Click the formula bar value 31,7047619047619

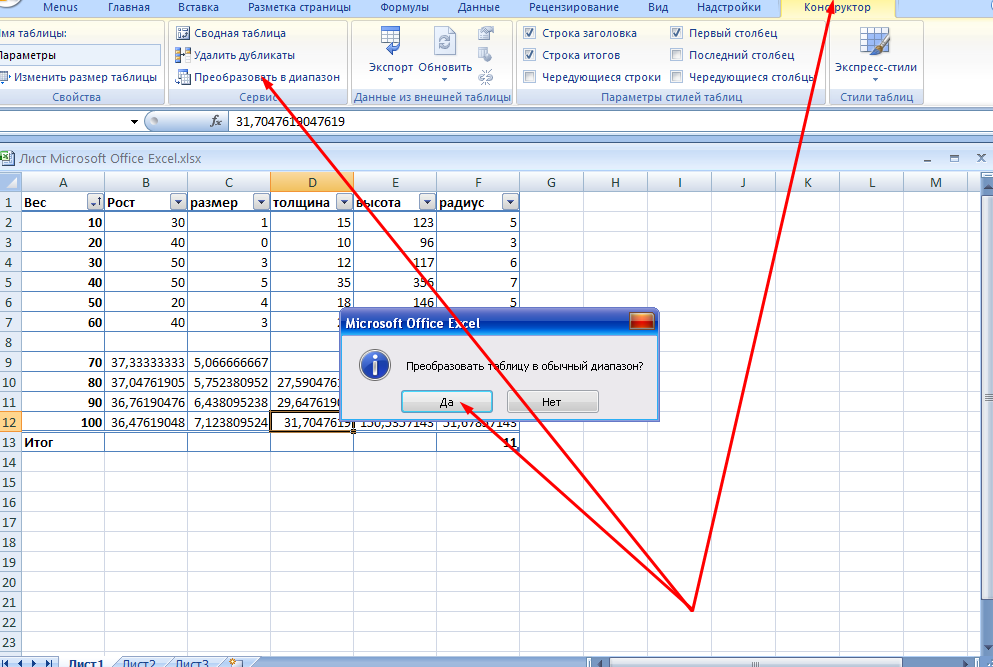pyautogui.click(x=290, y=121)
